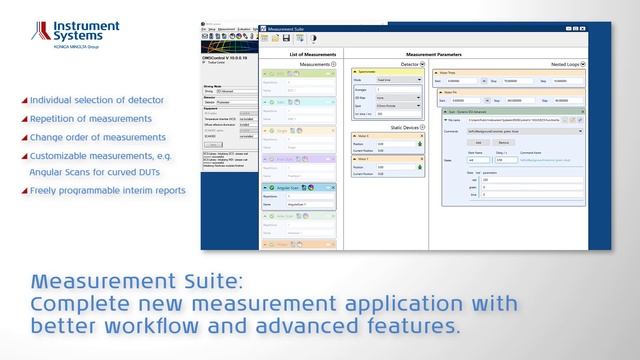The image size is (640, 360).
Task: Open the Evaluation menu in the background window
Action: 244,29
